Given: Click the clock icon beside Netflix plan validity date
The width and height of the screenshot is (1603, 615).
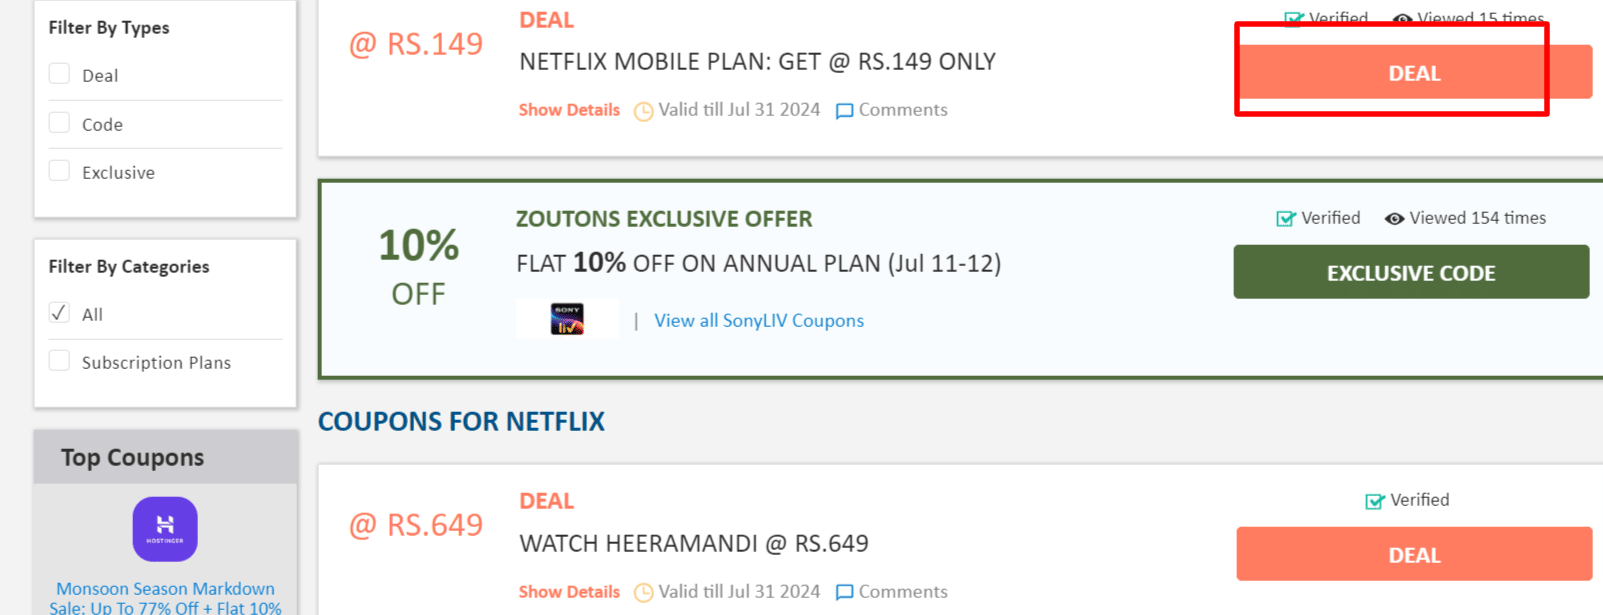Looking at the screenshot, I should point(643,110).
